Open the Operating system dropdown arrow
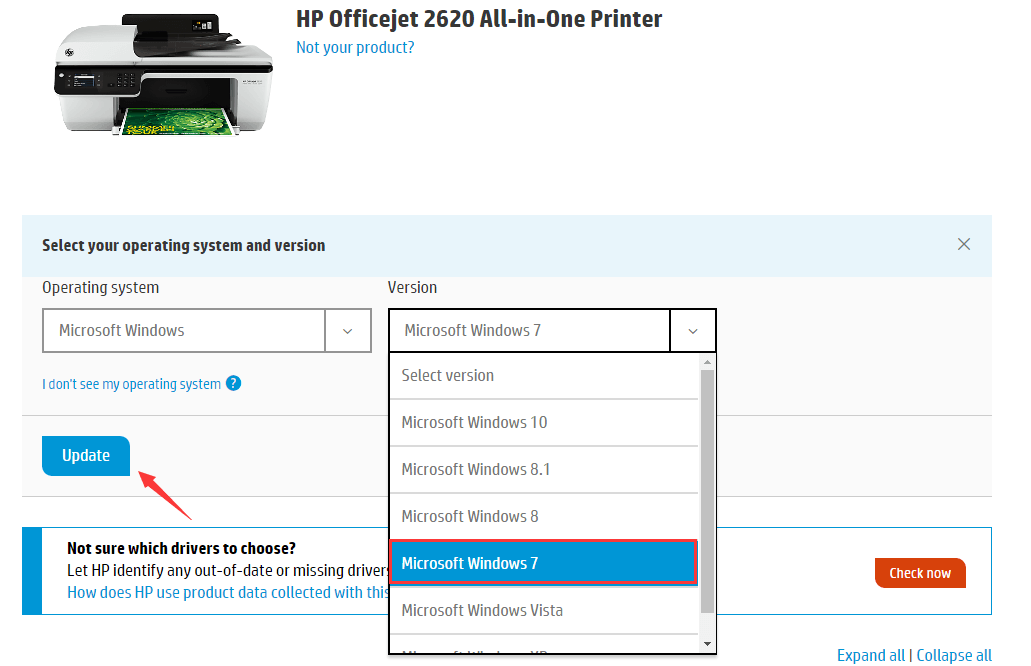1031x666 pixels. [x=348, y=331]
